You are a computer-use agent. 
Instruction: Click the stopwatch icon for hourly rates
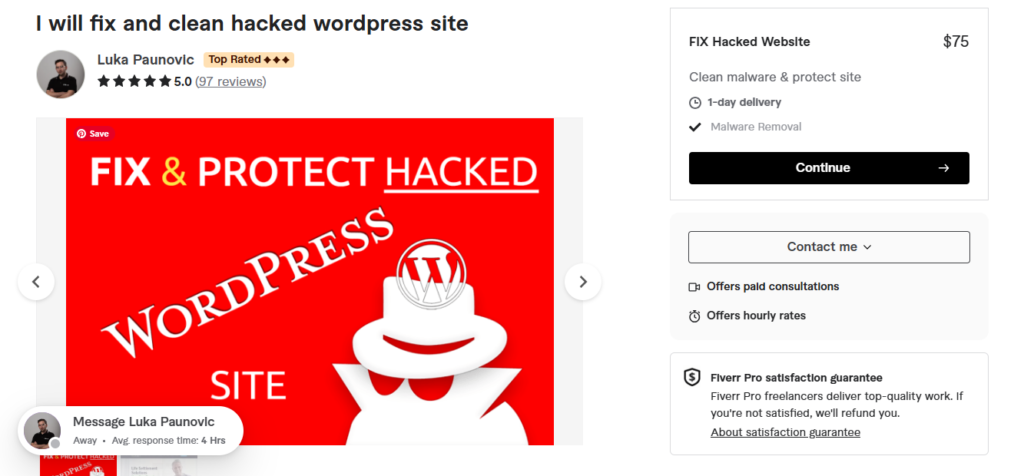tap(694, 316)
